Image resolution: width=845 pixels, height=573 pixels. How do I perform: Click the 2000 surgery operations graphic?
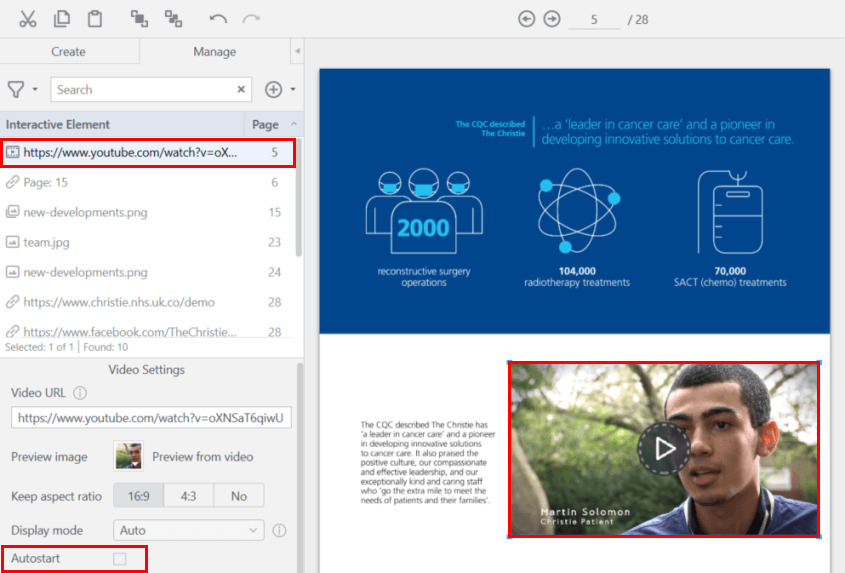pos(424,211)
